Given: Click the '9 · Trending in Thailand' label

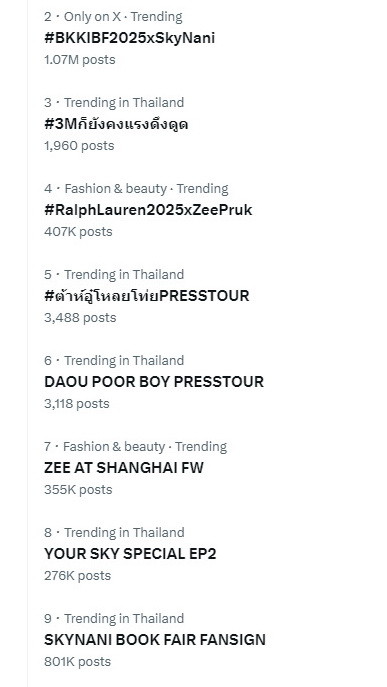Looking at the screenshot, I should [x=114, y=618].
